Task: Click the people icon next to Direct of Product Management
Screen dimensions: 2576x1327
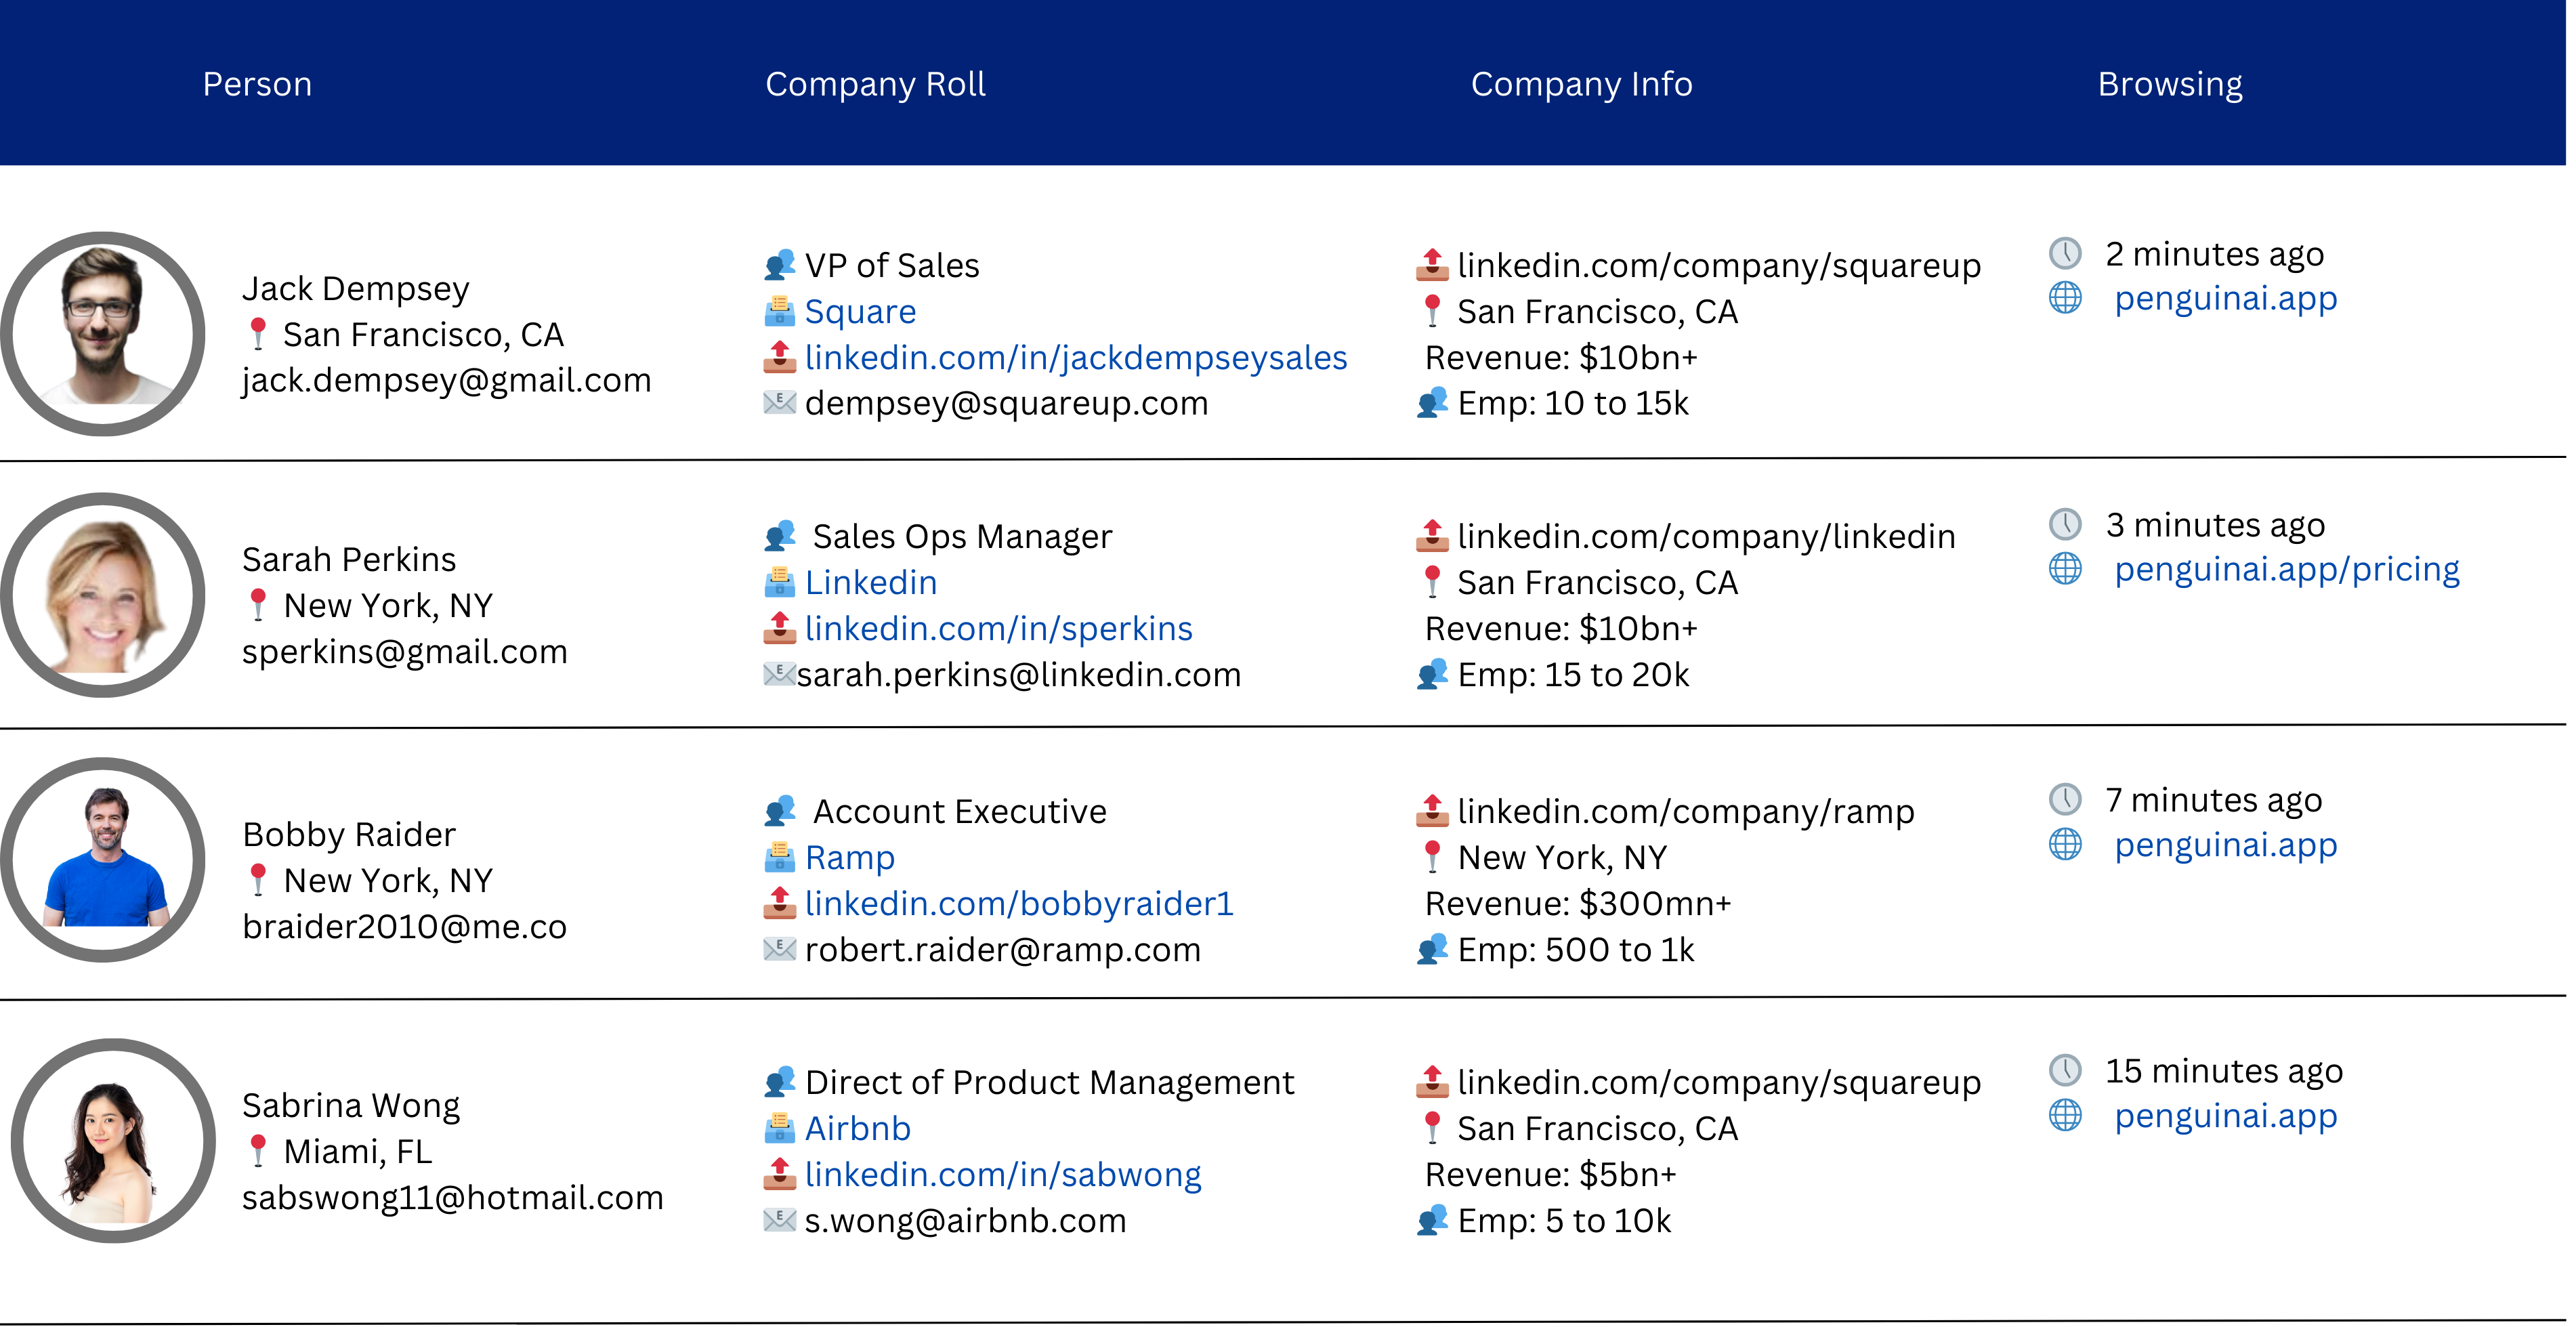Action: (x=780, y=1082)
